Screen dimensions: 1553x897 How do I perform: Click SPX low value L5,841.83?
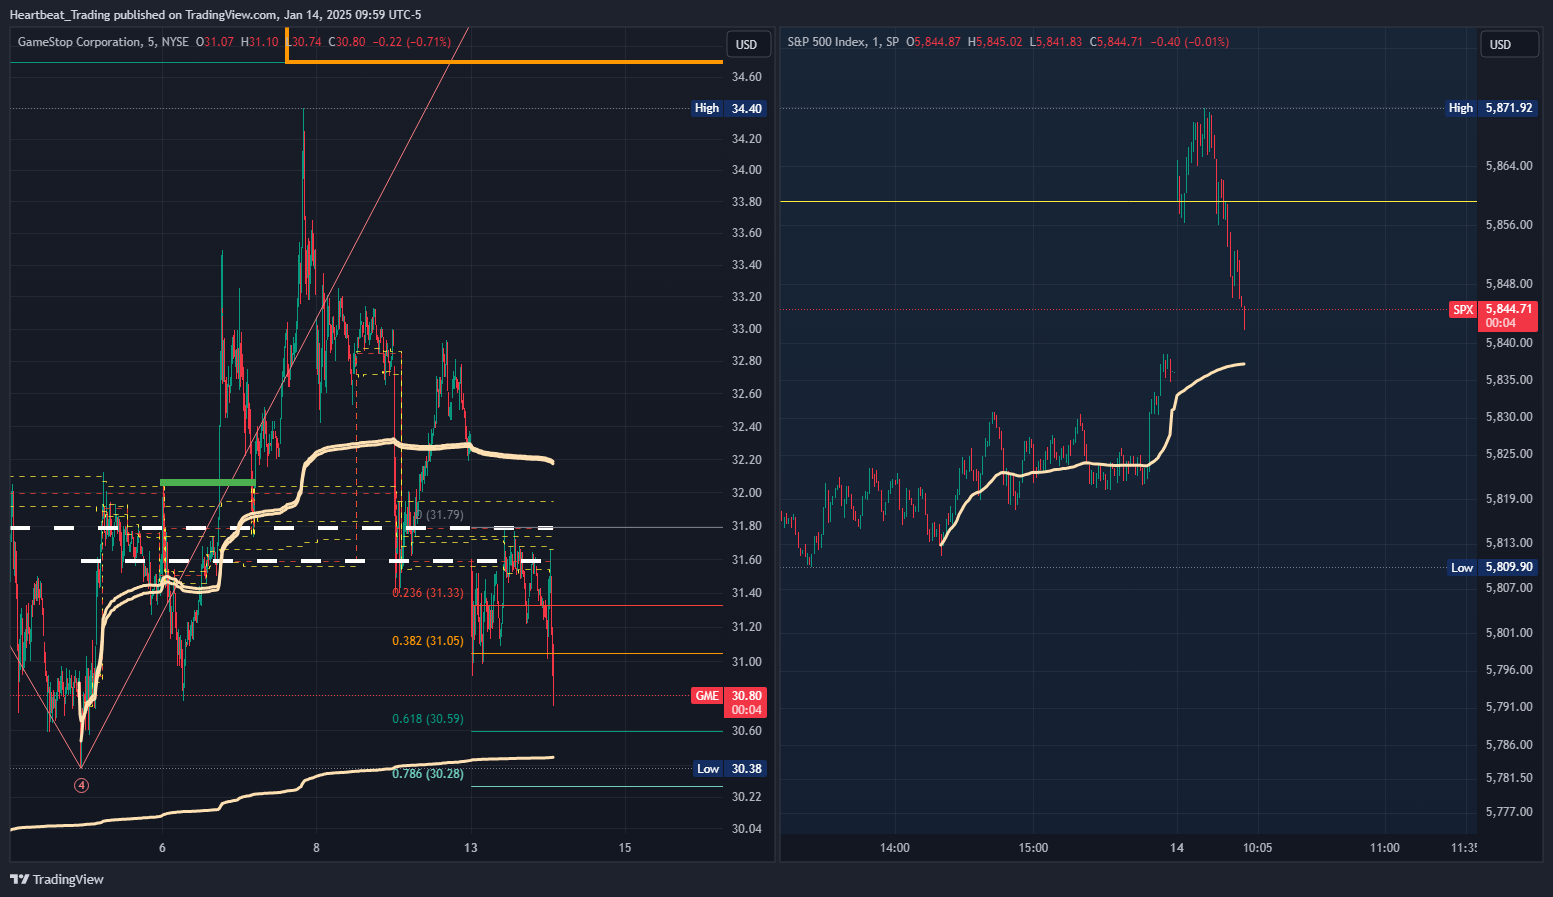(1056, 42)
